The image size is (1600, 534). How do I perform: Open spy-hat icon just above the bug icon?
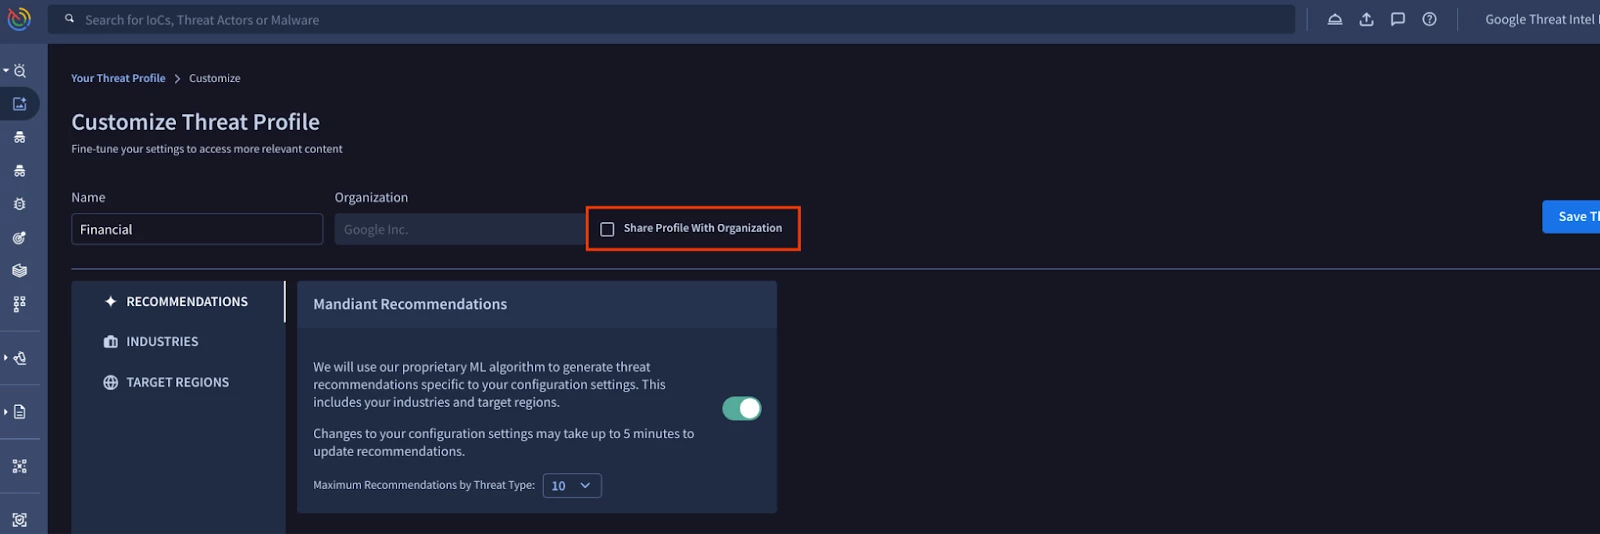19,171
